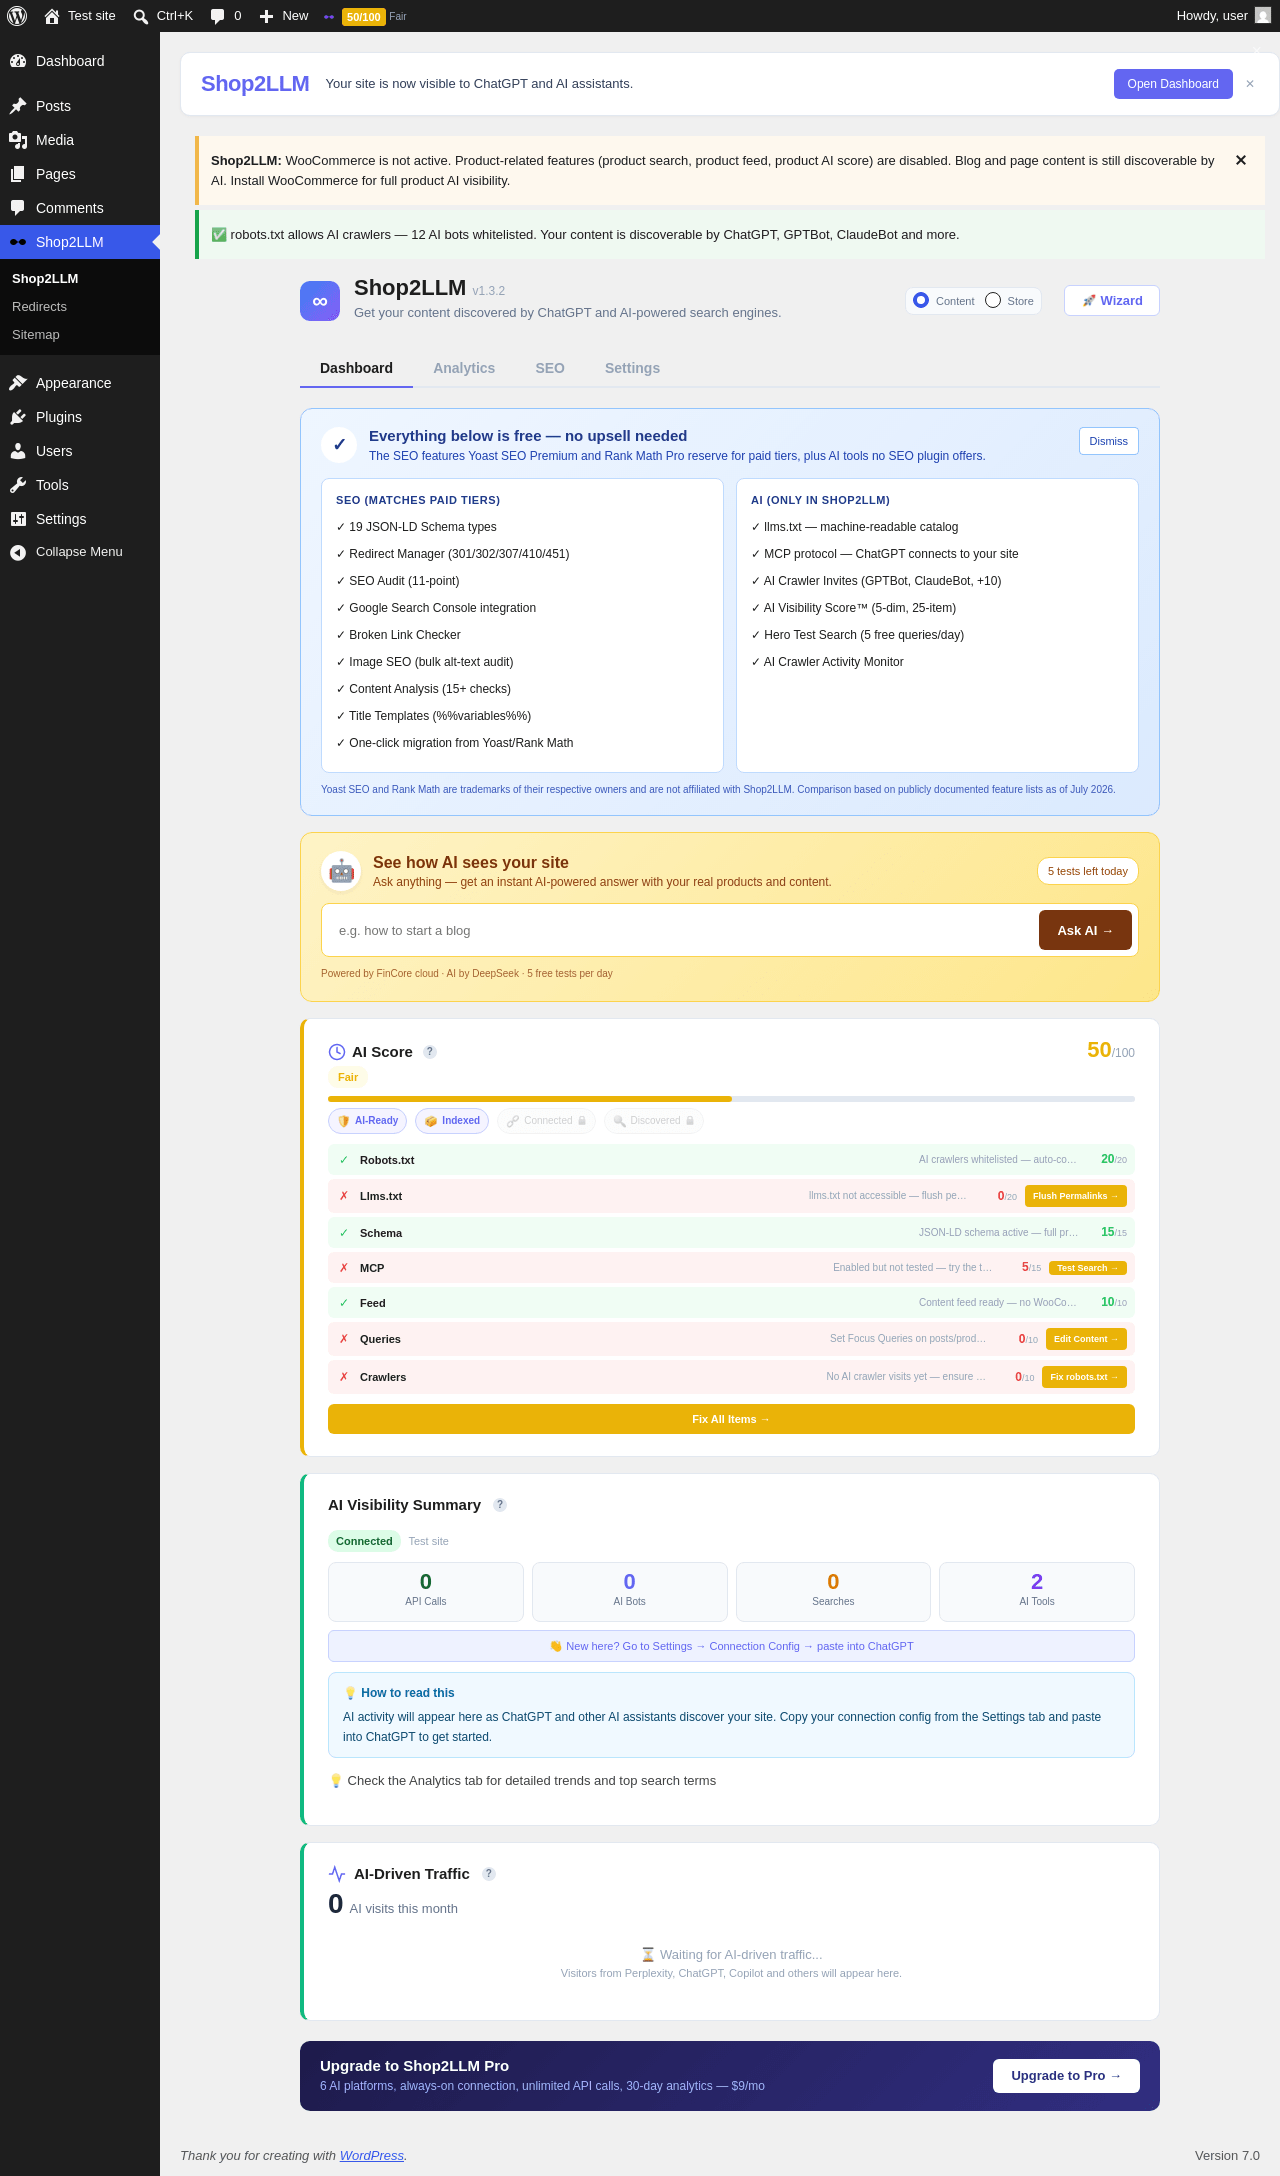Open Redirects submenu item

tap(80, 307)
